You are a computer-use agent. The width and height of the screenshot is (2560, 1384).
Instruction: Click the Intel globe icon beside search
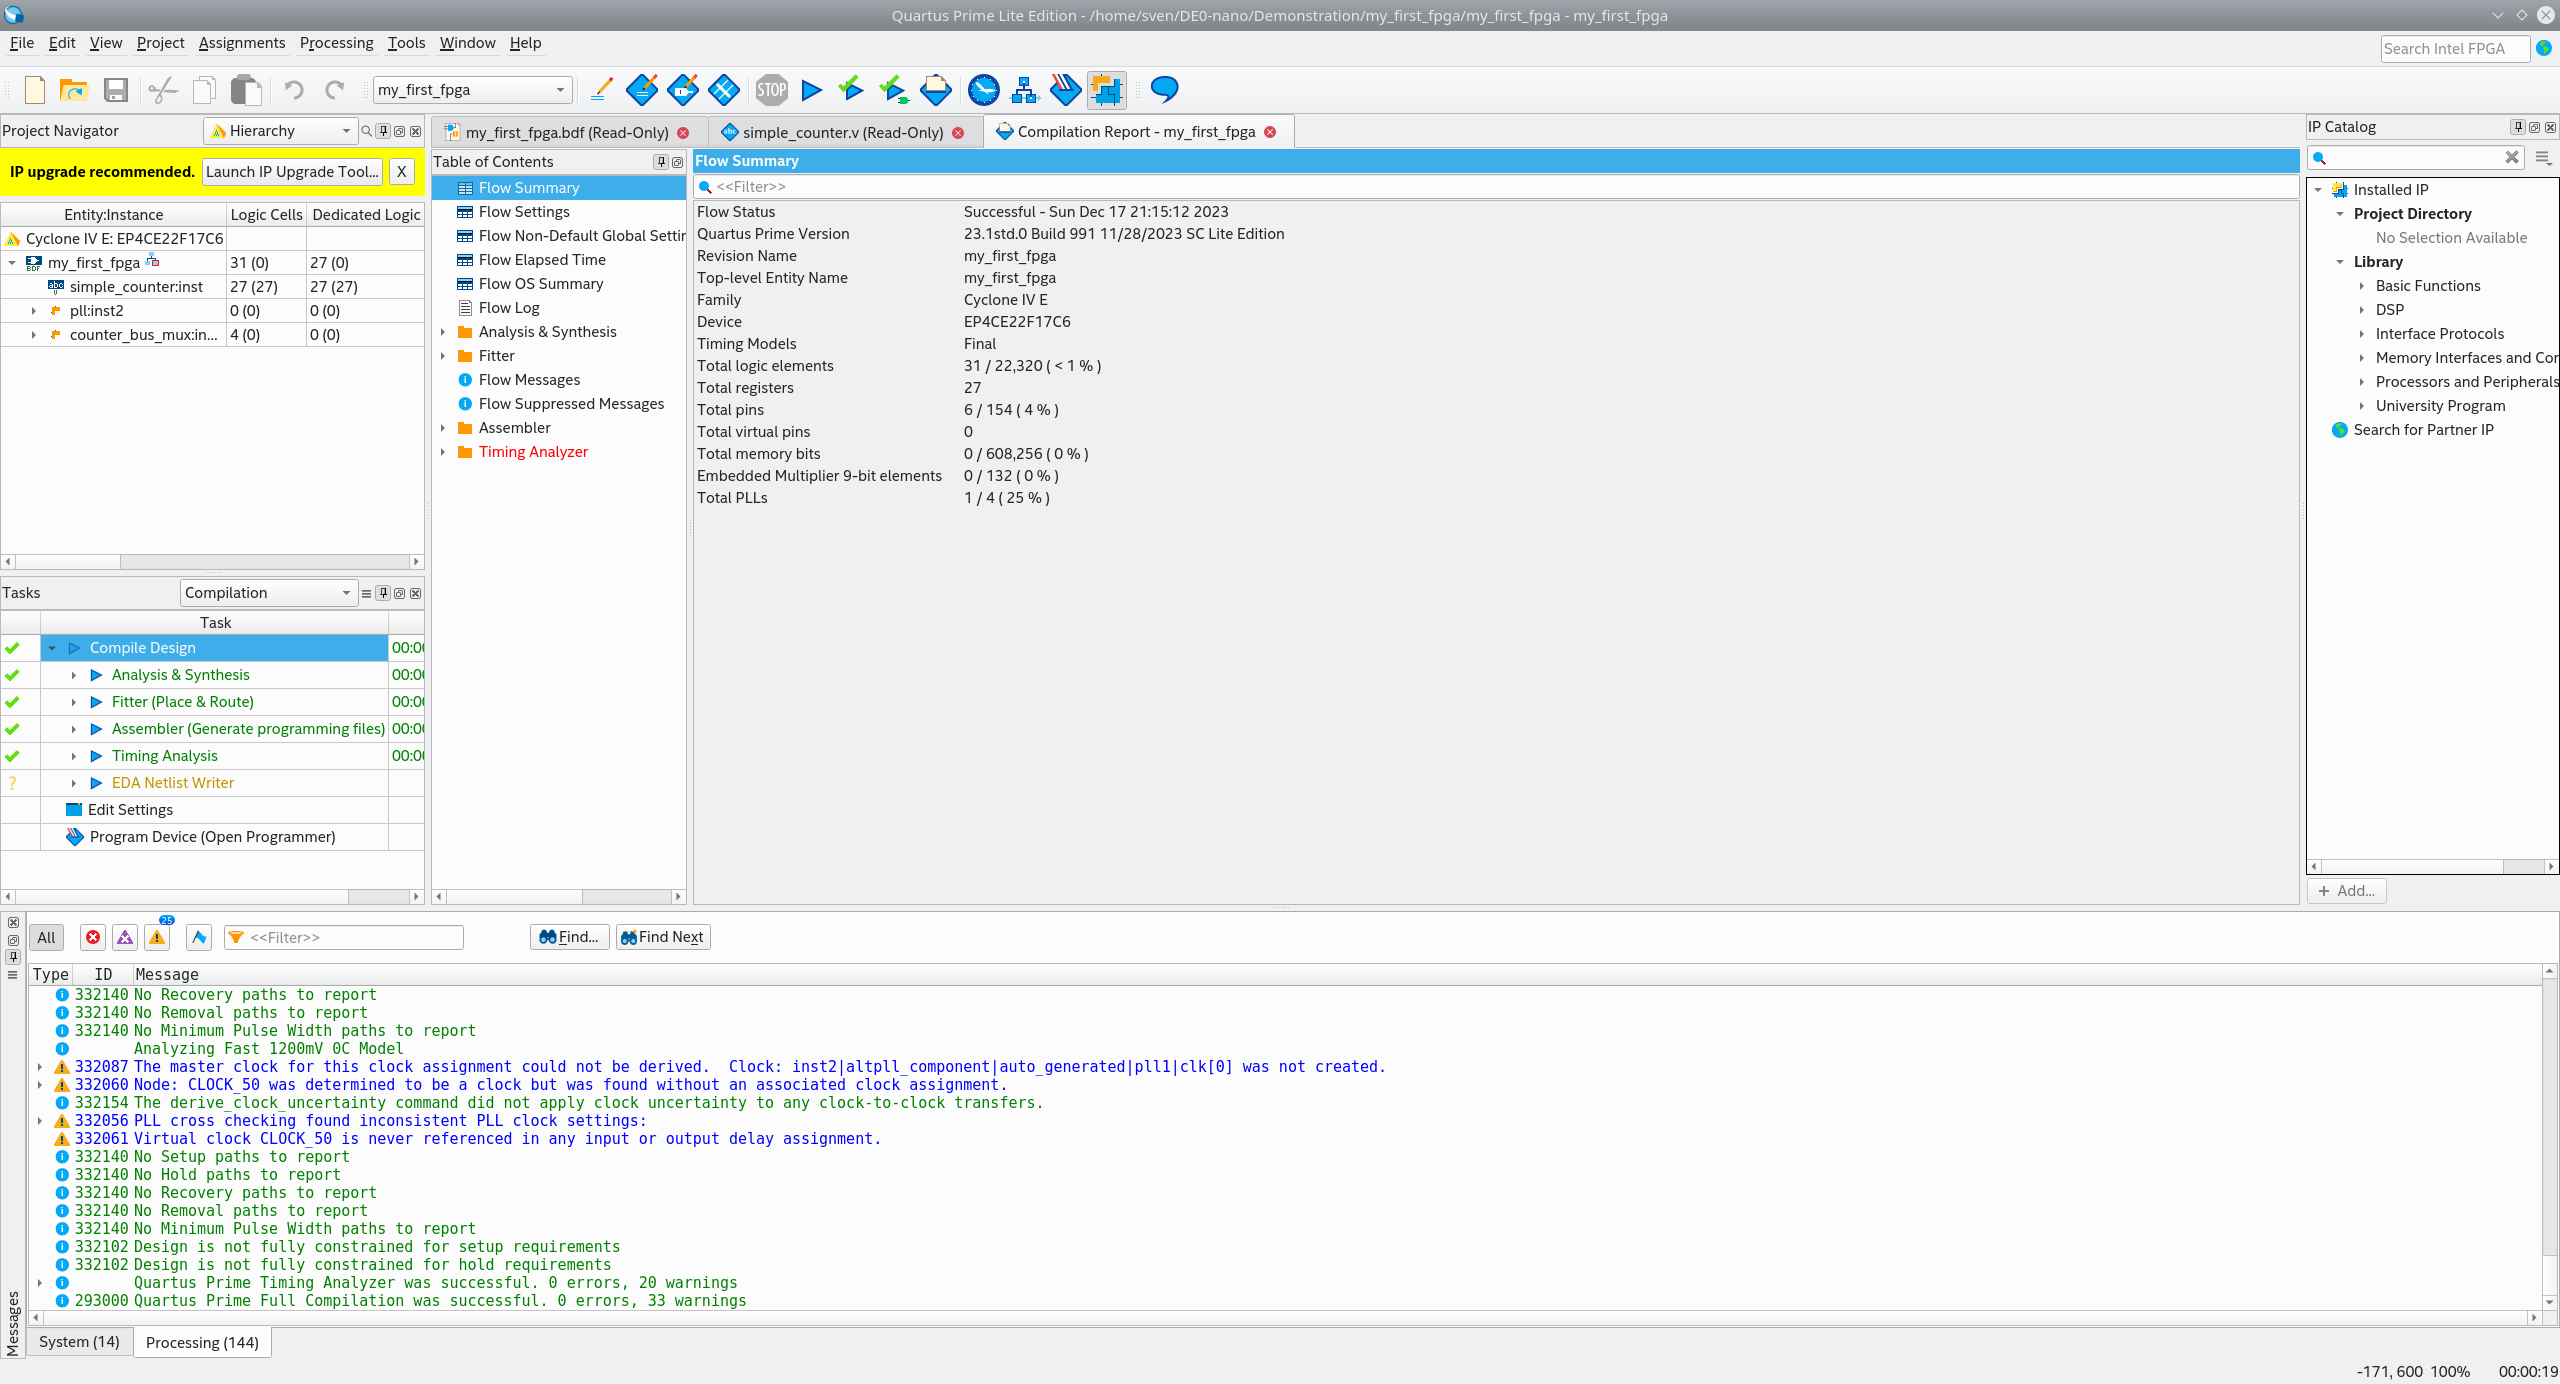tap(2544, 48)
